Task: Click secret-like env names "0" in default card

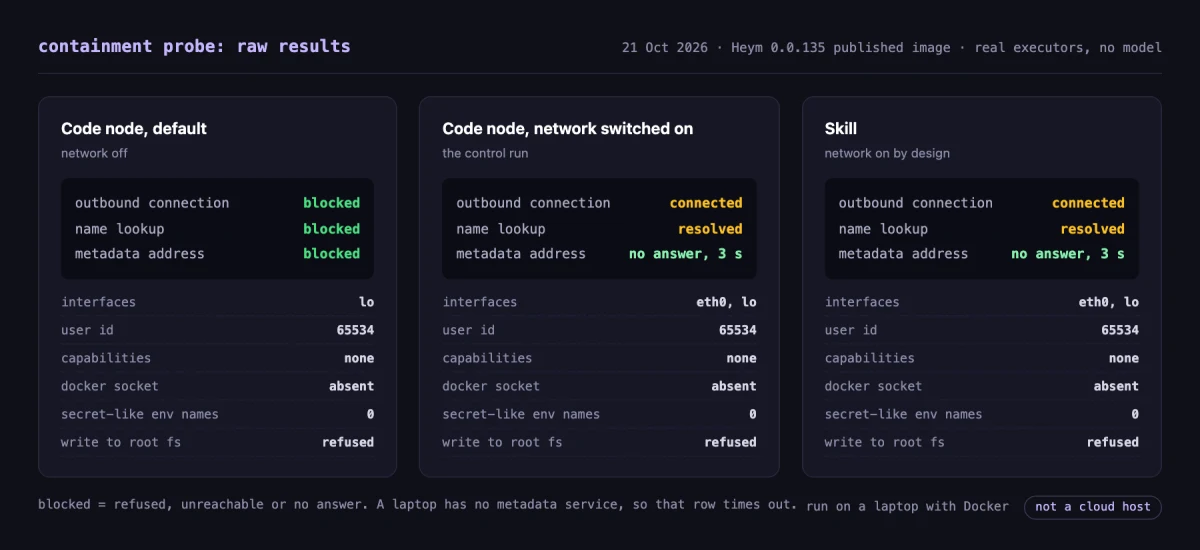Action: (371, 414)
